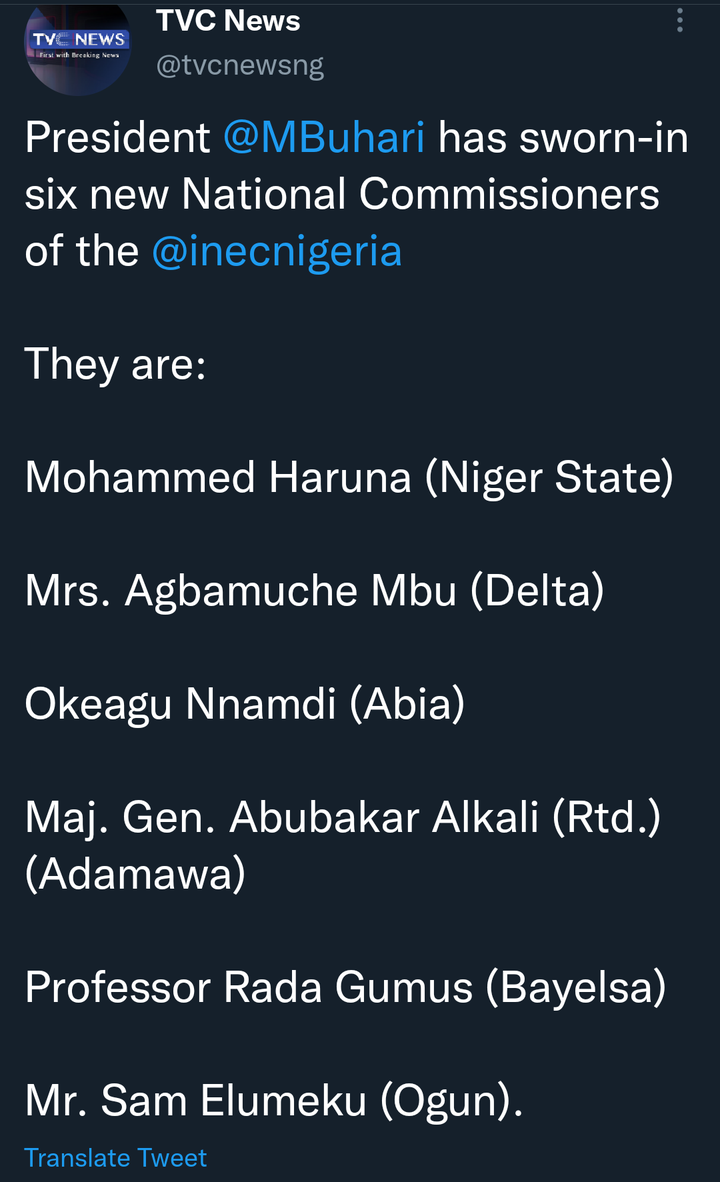Screen dimensions: 720x1182
Task: Tap the word President in the tweet
Action: (117, 138)
